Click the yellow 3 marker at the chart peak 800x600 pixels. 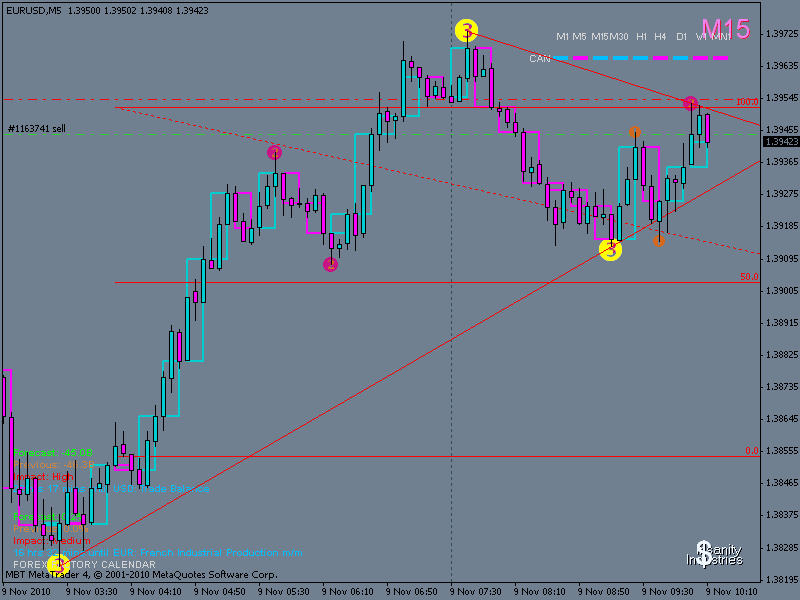pyautogui.click(x=466, y=31)
